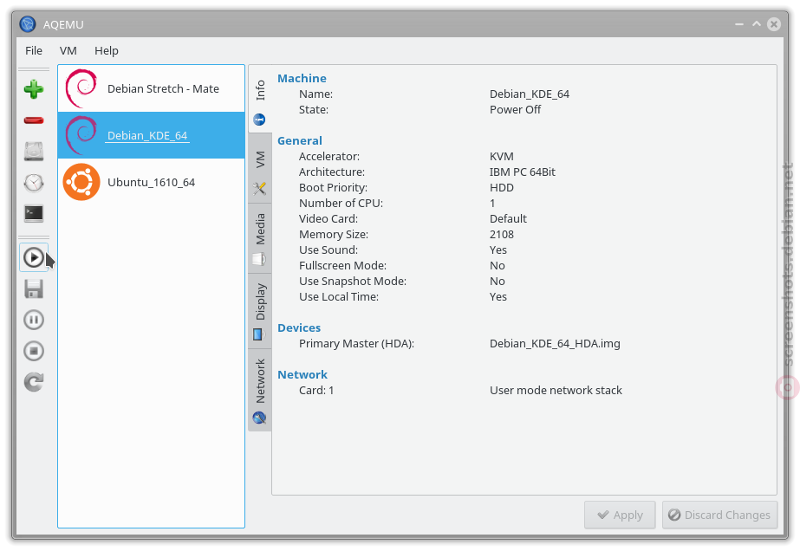
Task: Start the VM with play button
Action: tap(34, 258)
